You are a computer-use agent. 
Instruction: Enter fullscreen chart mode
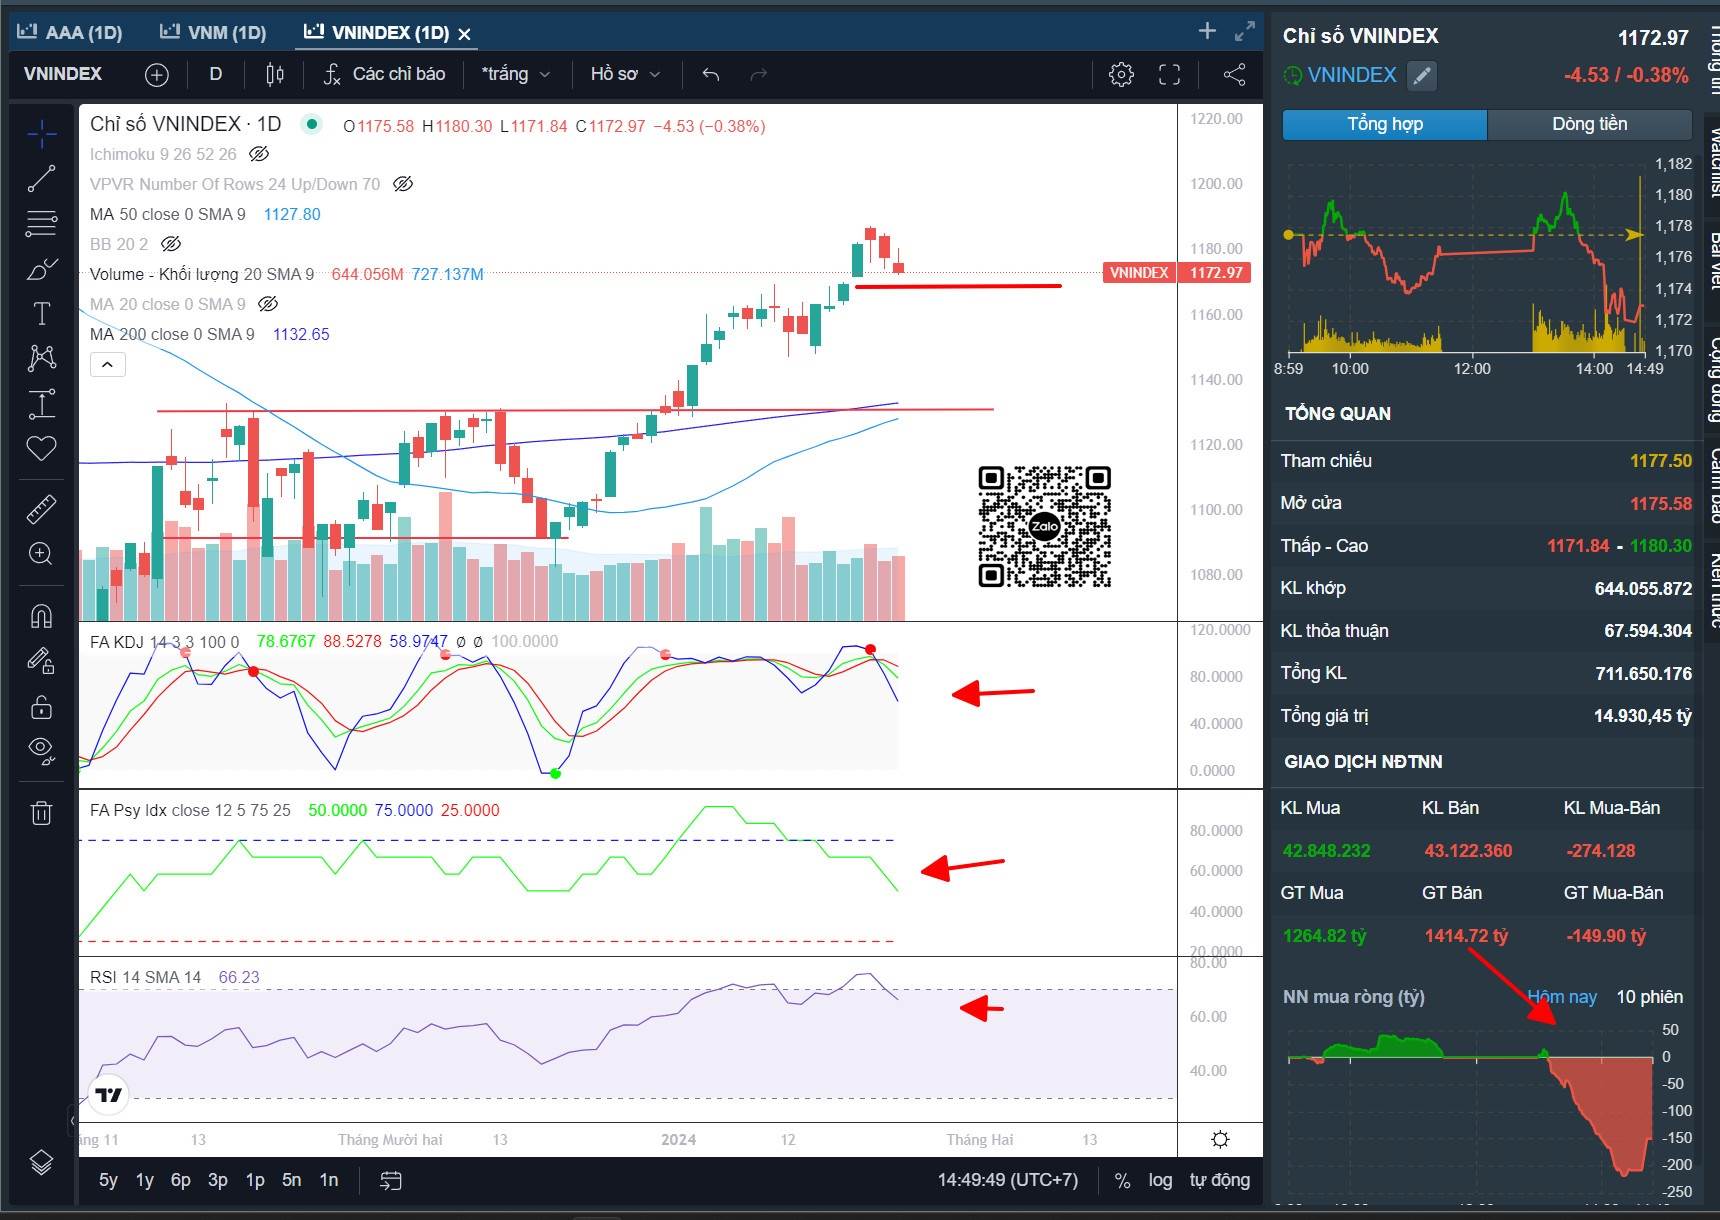click(1169, 74)
